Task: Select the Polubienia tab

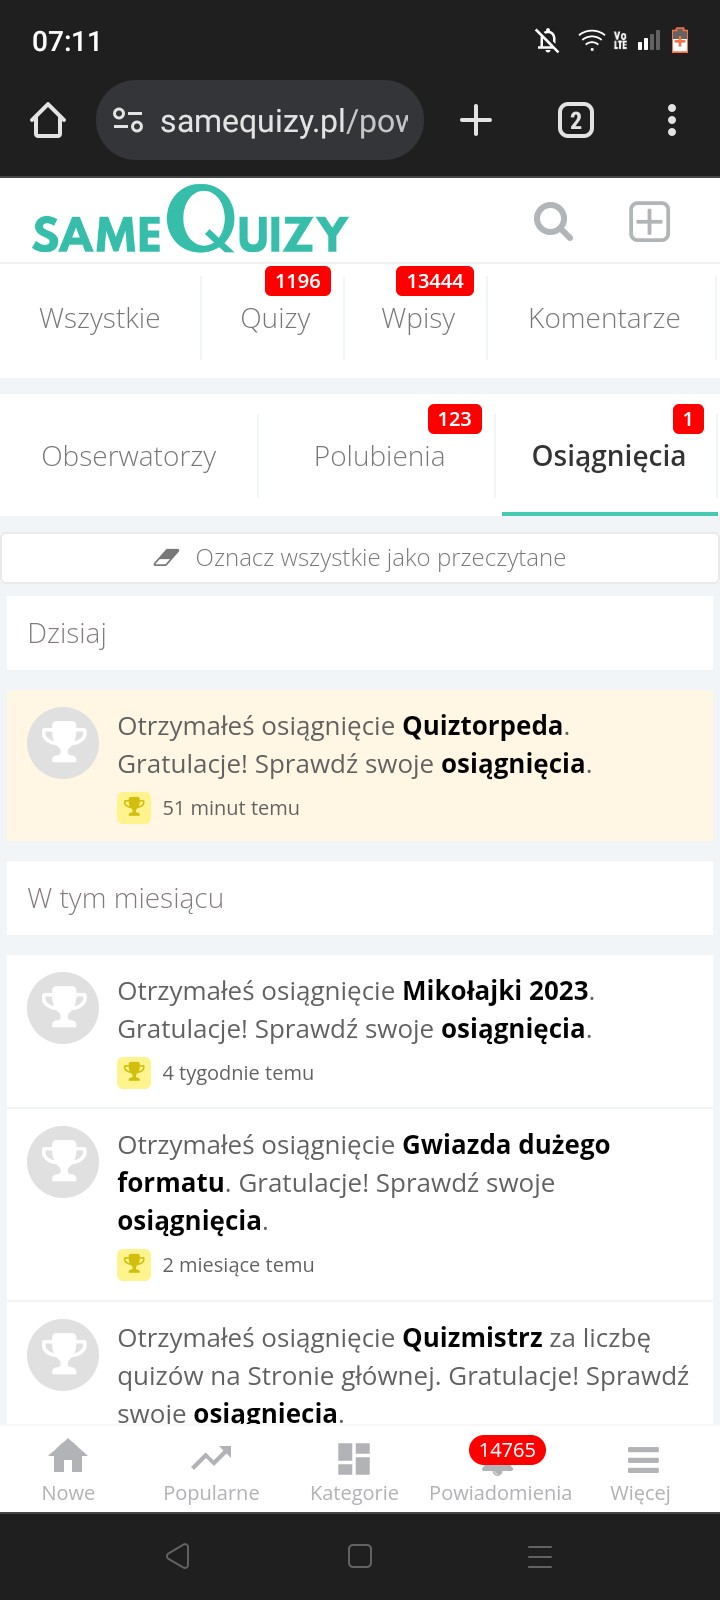Action: pyautogui.click(x=379, y=456)
